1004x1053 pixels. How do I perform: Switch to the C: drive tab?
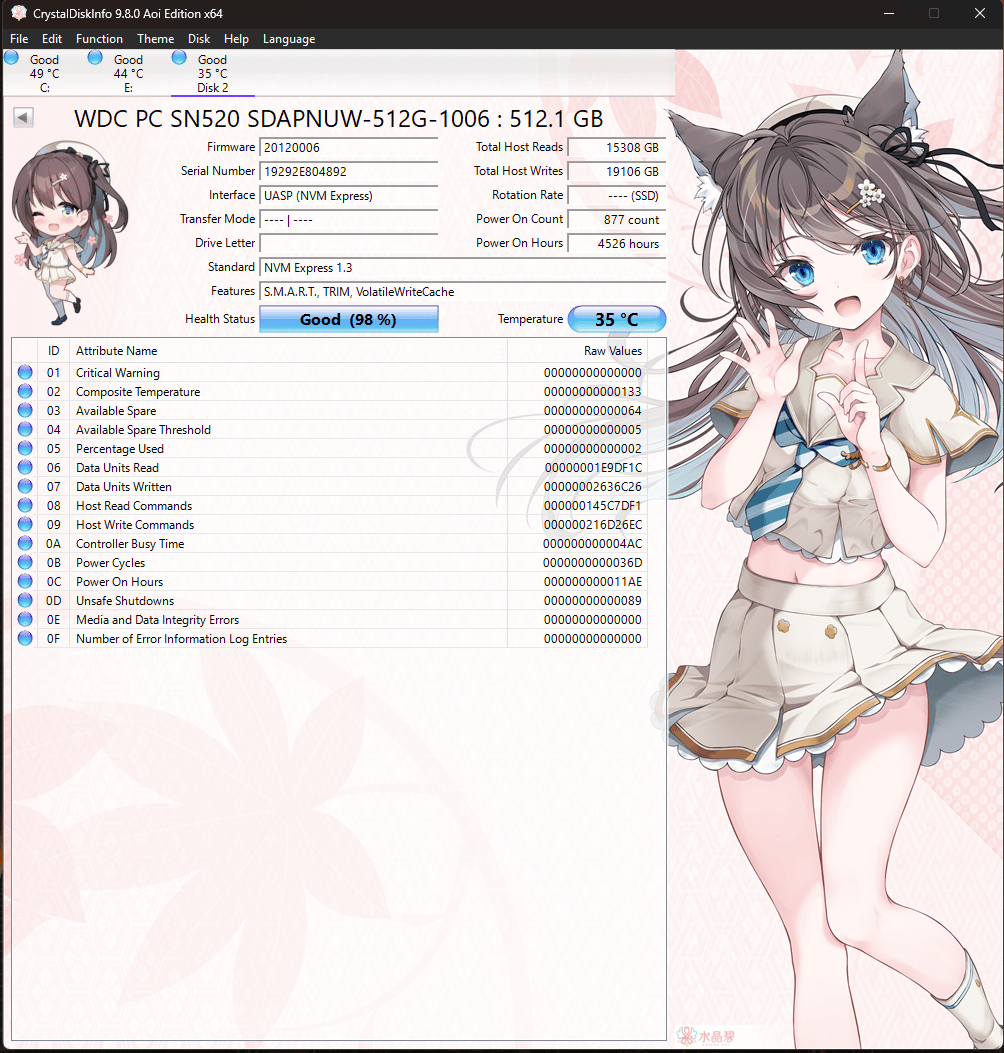(44, 73)
